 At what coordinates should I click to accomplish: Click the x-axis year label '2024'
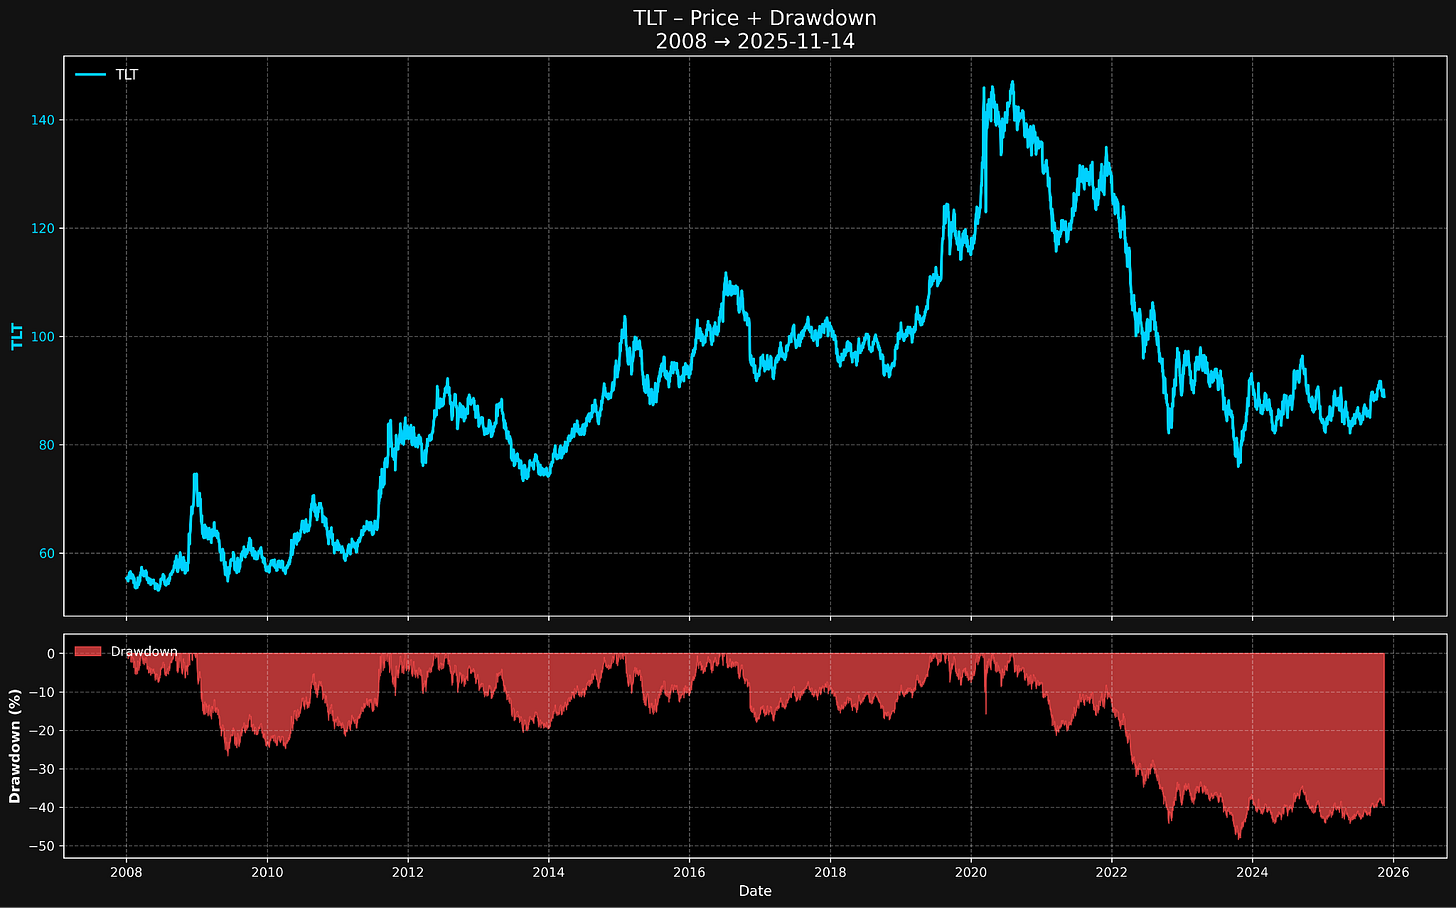[1252, 871]
